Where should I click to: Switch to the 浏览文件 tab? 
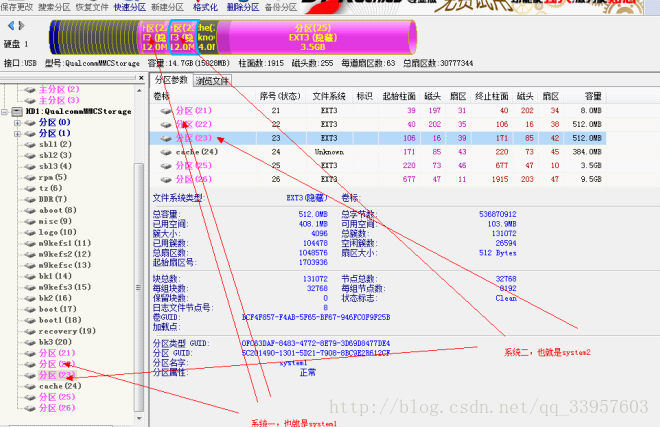pyautogui.click(x=212, y=81)
